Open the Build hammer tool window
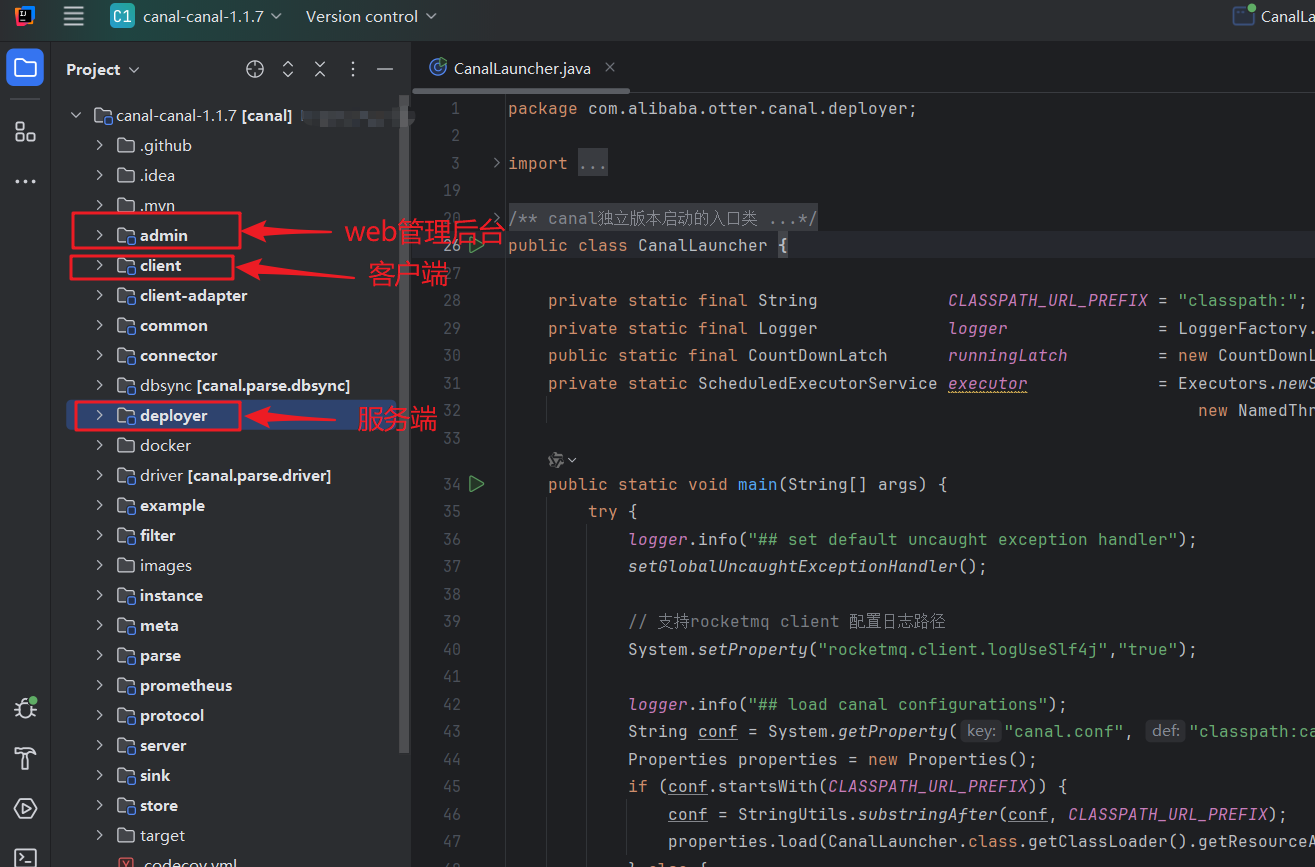This screenshot has height=867, width=1315. pos(25,759)
